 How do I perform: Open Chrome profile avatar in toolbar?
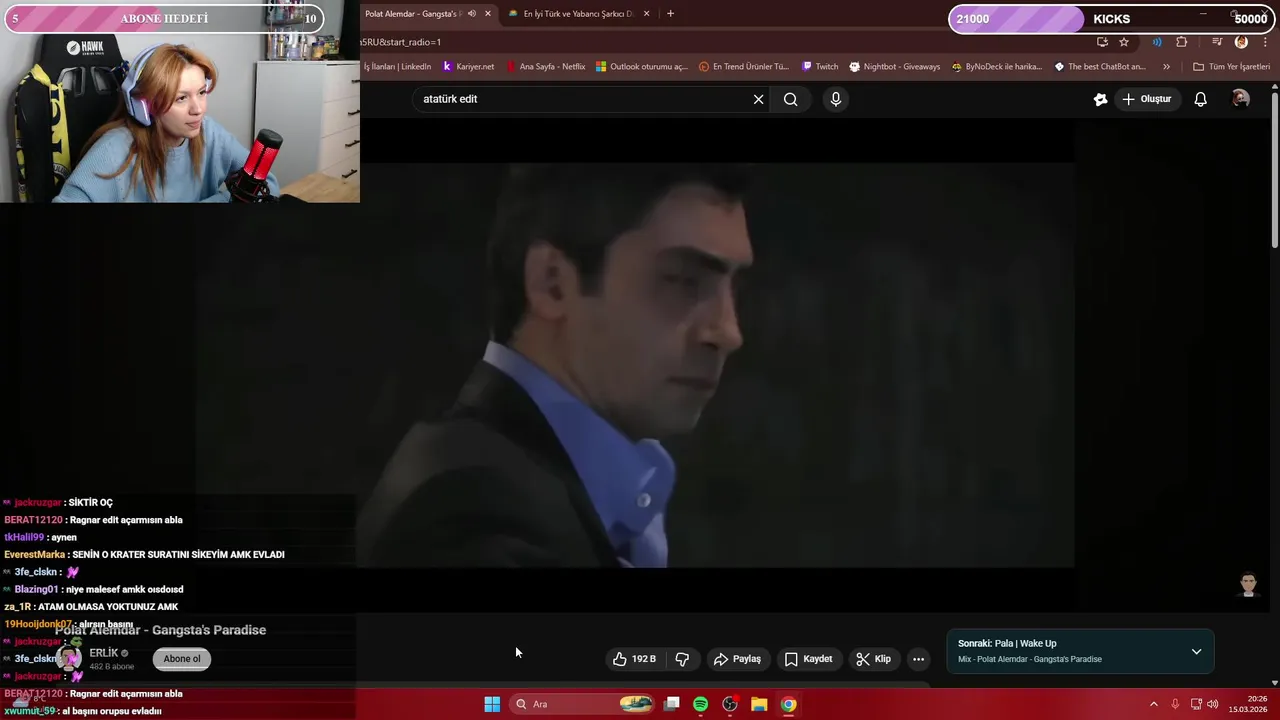tap(1242, 42)
